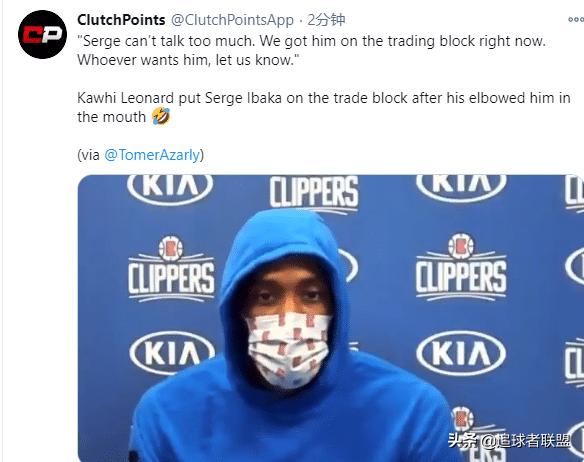Open the three-dot tweet options menu
584x462 pixels.
click(576, 20)
